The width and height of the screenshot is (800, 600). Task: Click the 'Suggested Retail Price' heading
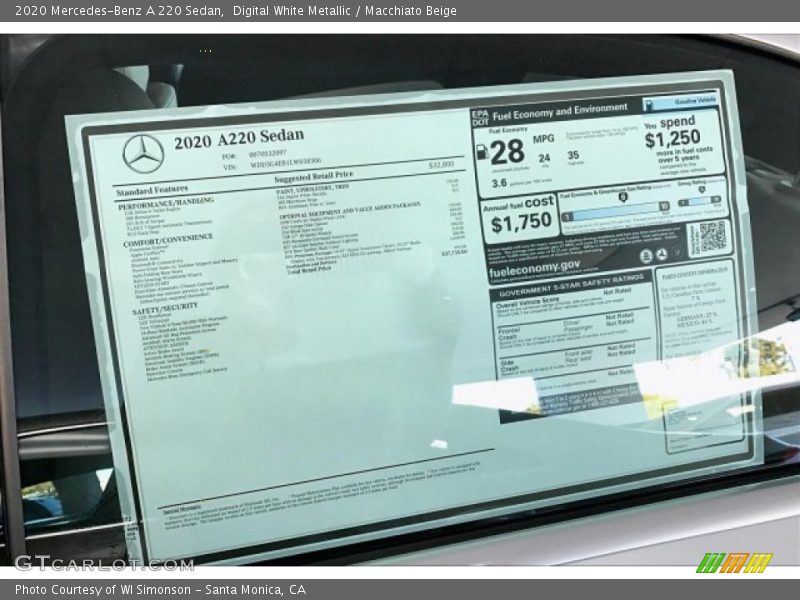(x=314, y=178)
